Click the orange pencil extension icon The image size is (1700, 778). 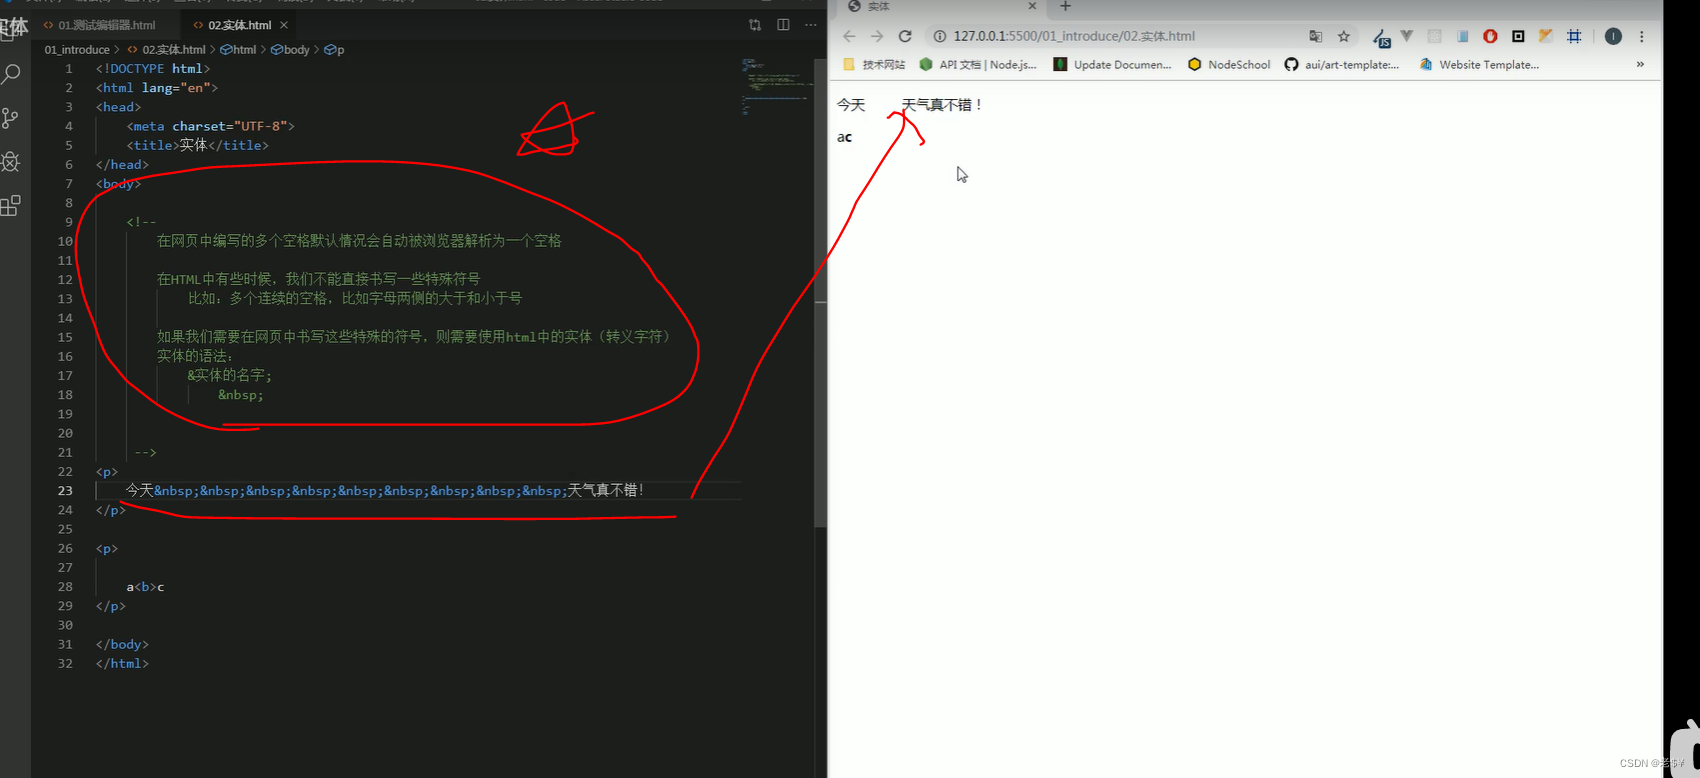(1546, 36)
